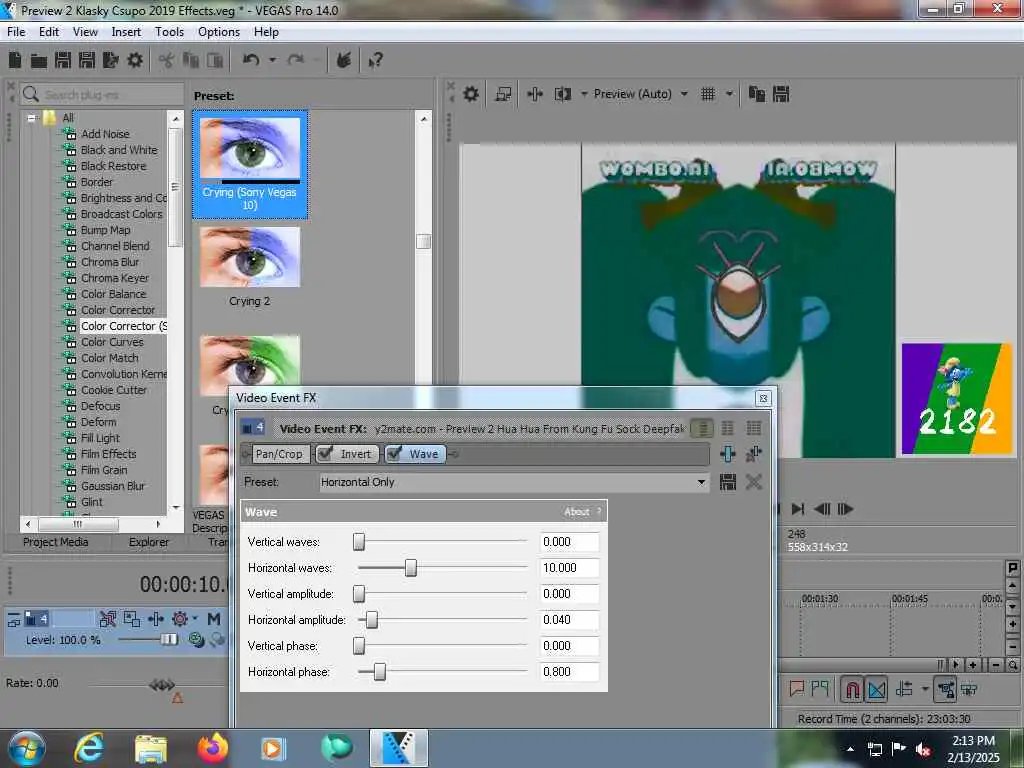This screenshot has width=1024, height=768.
Task: Click the Open project folder icon
Action: (39, 61)
